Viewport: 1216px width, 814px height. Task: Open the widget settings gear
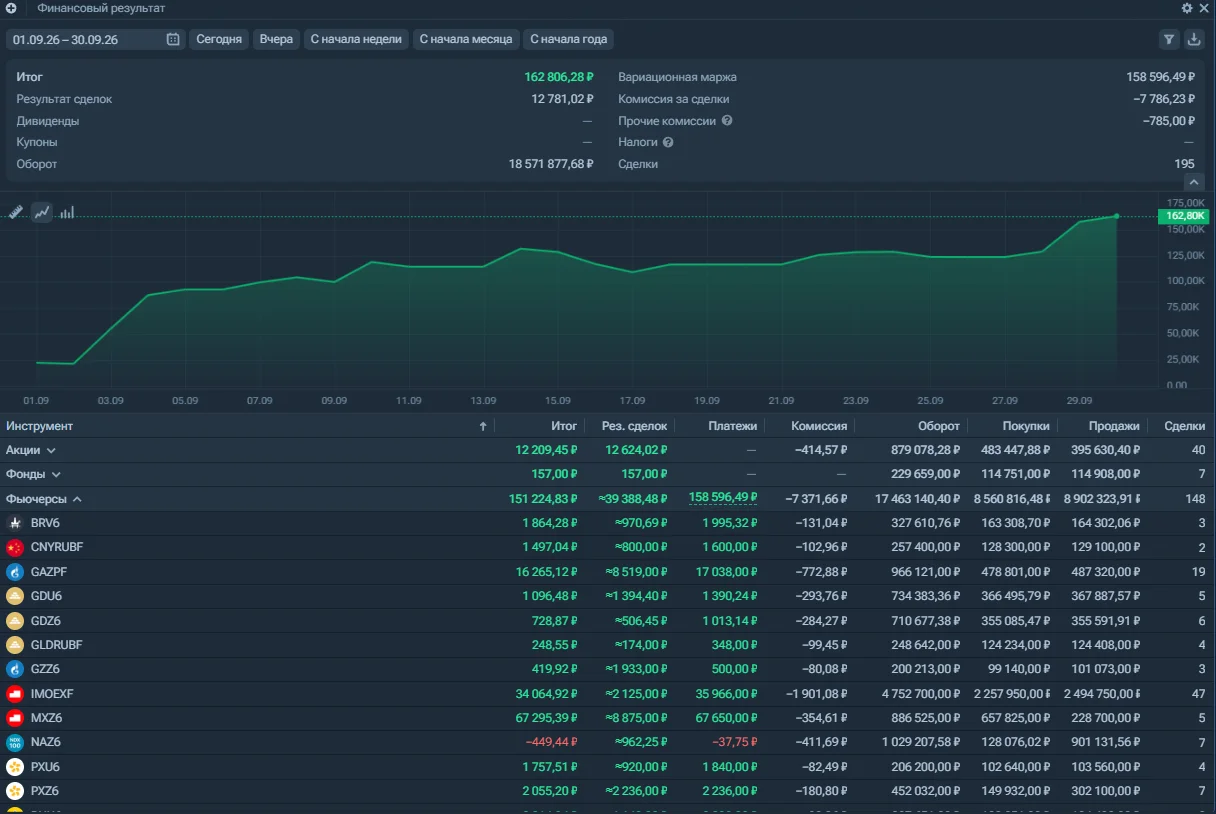click(1187, 8)
